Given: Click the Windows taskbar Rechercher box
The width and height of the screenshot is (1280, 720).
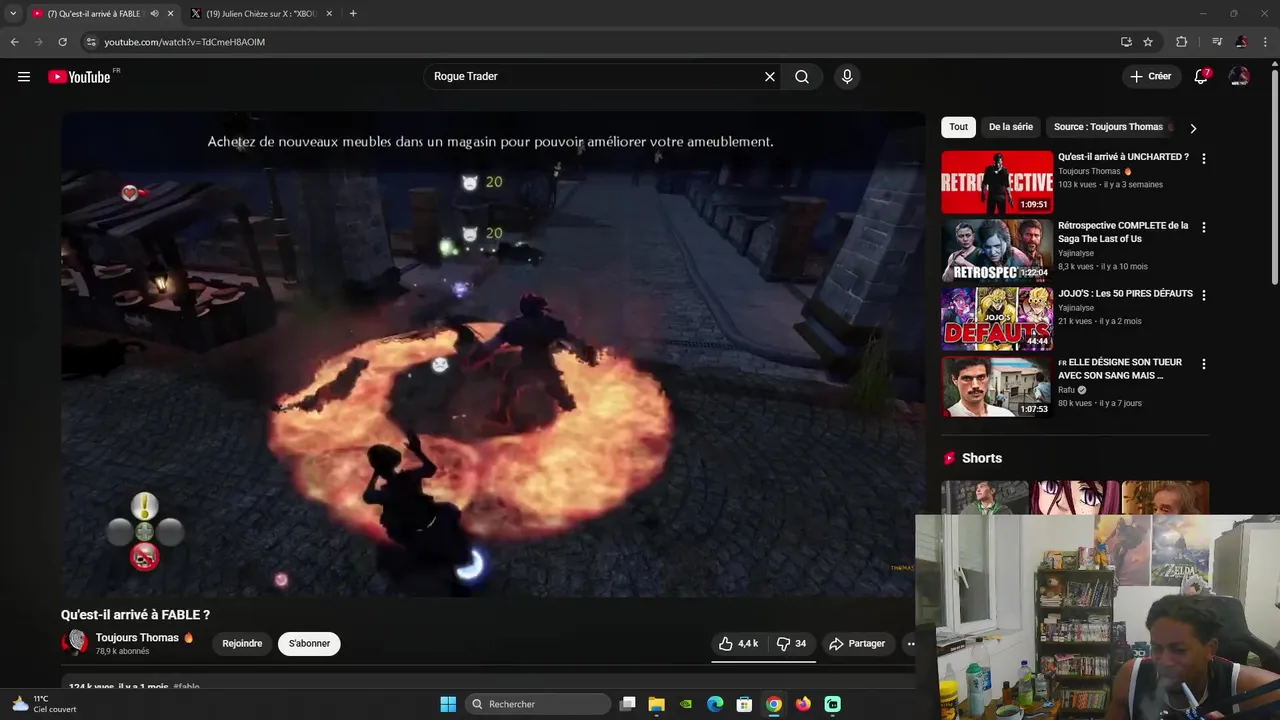Looking at the screenshot, I should (x=540, y=704).
